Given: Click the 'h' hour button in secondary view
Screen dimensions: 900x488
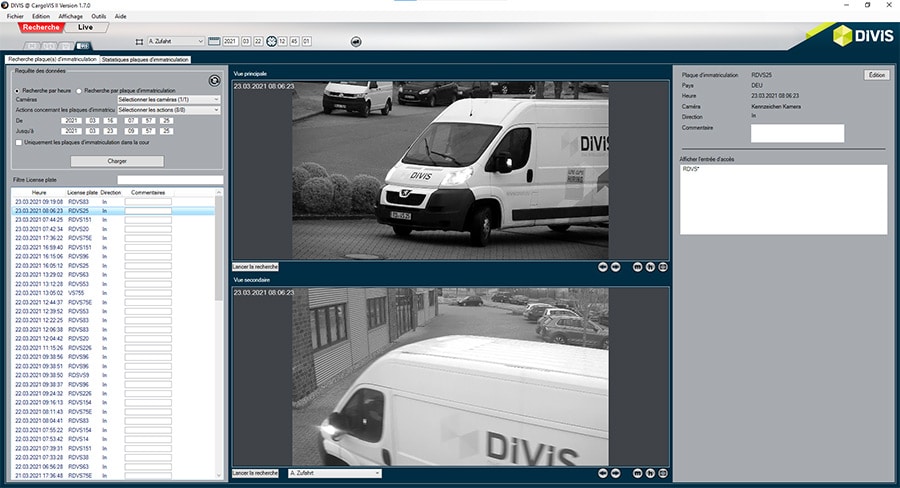Looking at the screenshot, I should tap(650, 473).
